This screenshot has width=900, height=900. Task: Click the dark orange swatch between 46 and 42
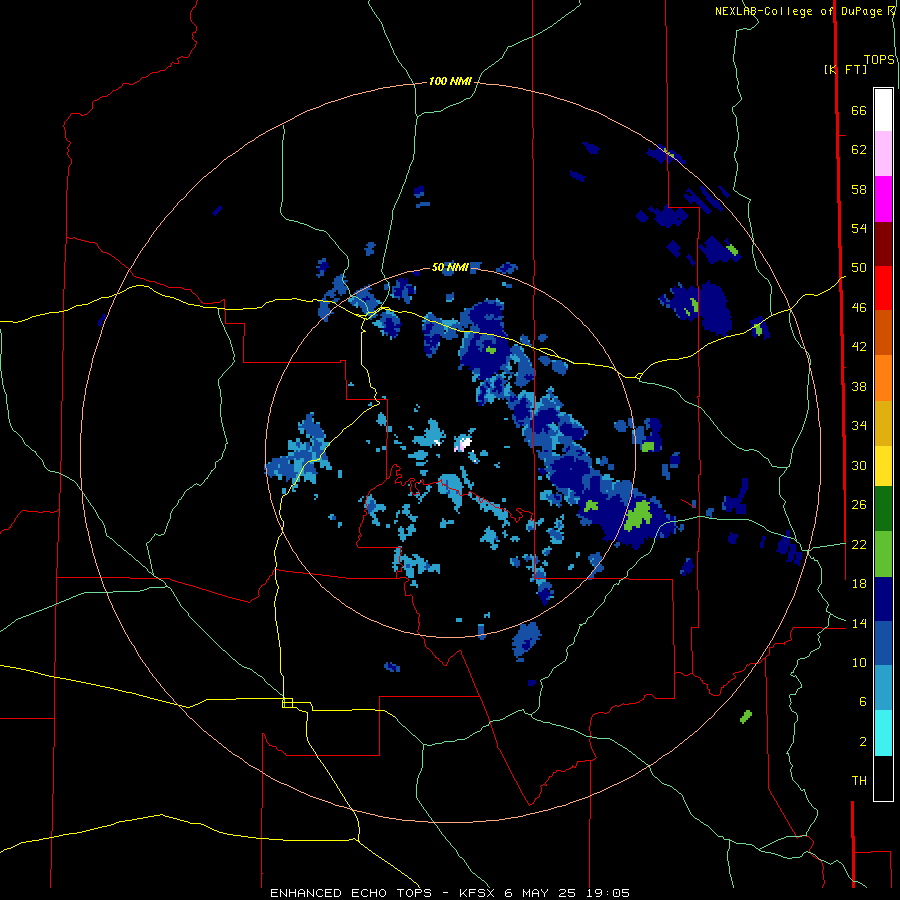tap(883, 332)
